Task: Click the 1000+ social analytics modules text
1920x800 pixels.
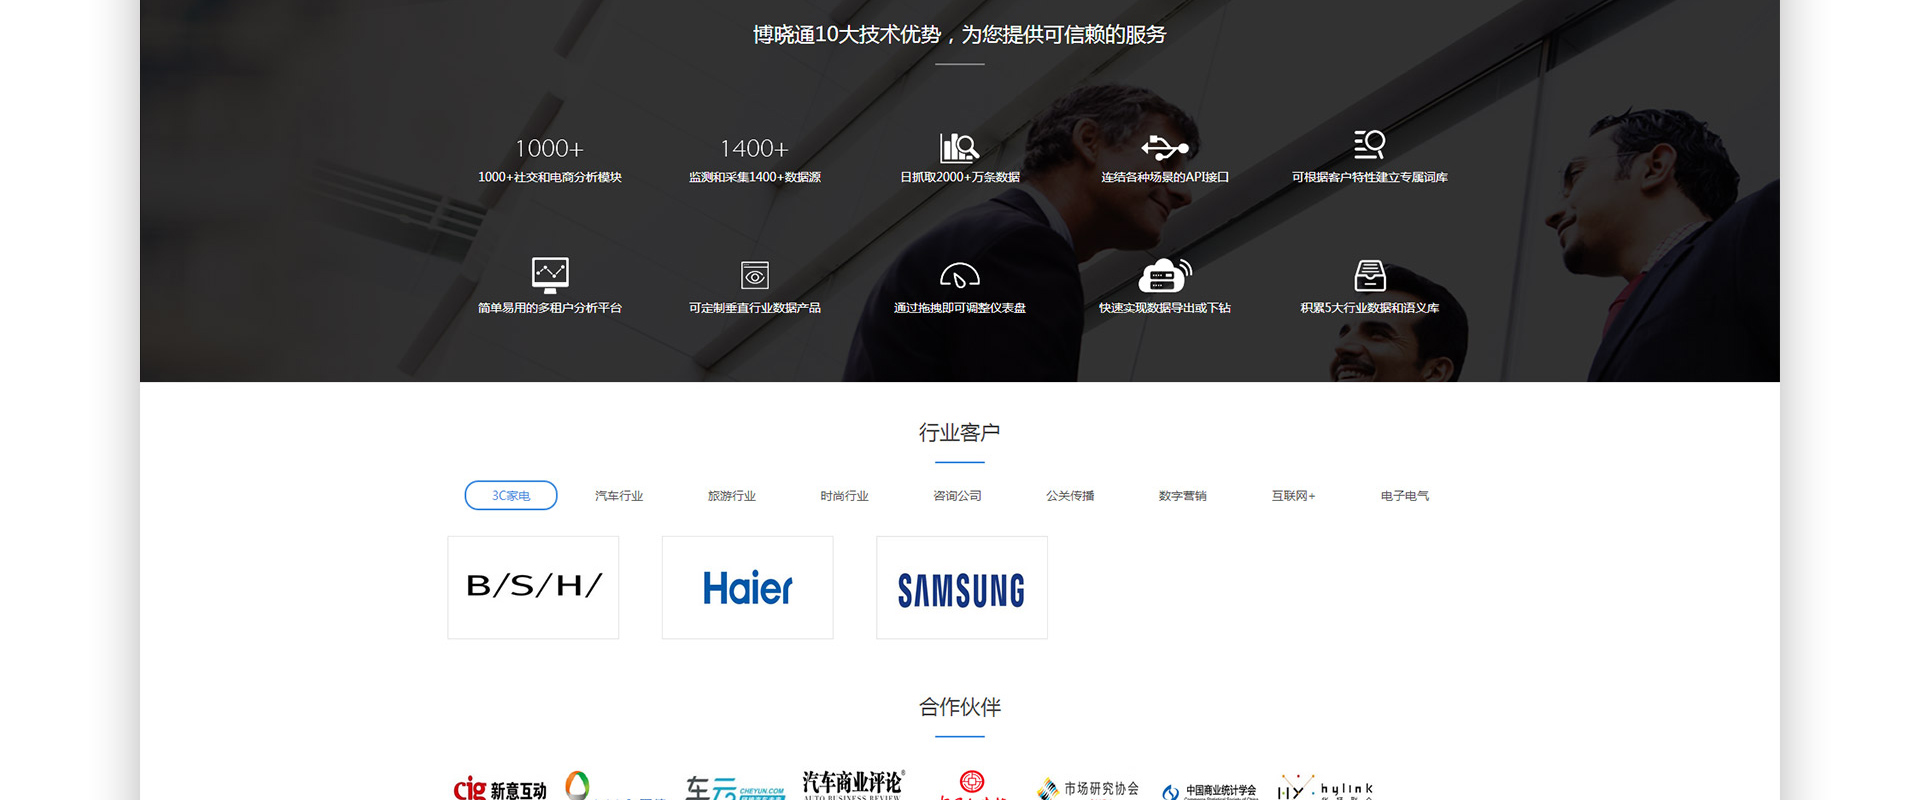Action: (x=550, y=177)
